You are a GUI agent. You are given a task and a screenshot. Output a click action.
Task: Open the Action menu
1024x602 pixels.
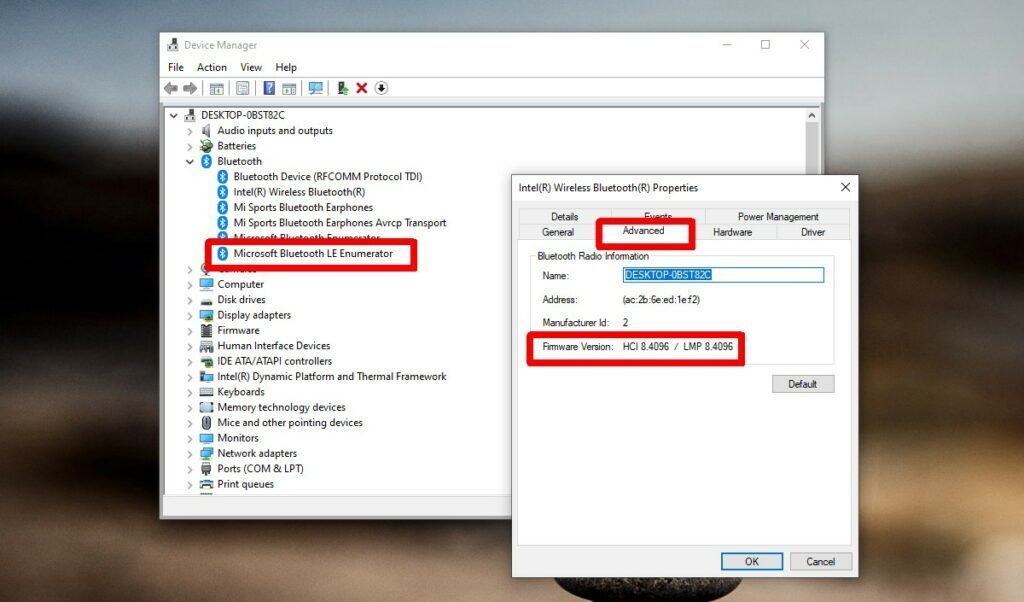point(211,67)
